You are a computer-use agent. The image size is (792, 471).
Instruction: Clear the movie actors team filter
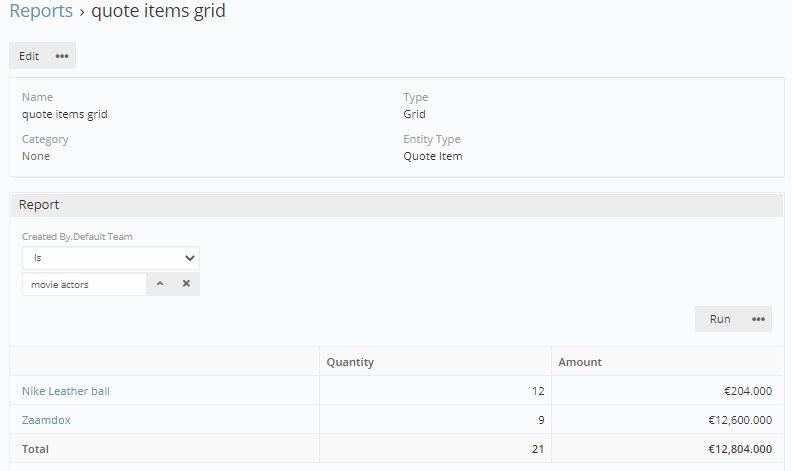[x=186, y=284]
